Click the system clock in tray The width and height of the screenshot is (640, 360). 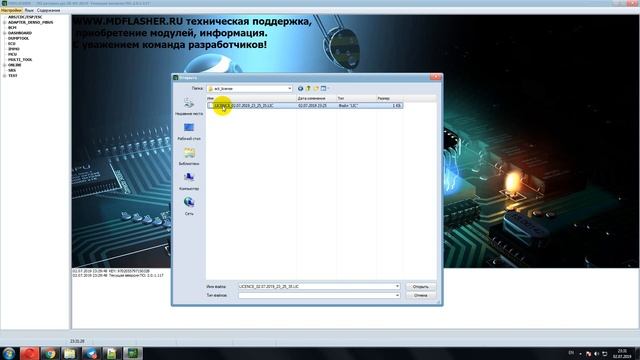[x=622, y=353]
